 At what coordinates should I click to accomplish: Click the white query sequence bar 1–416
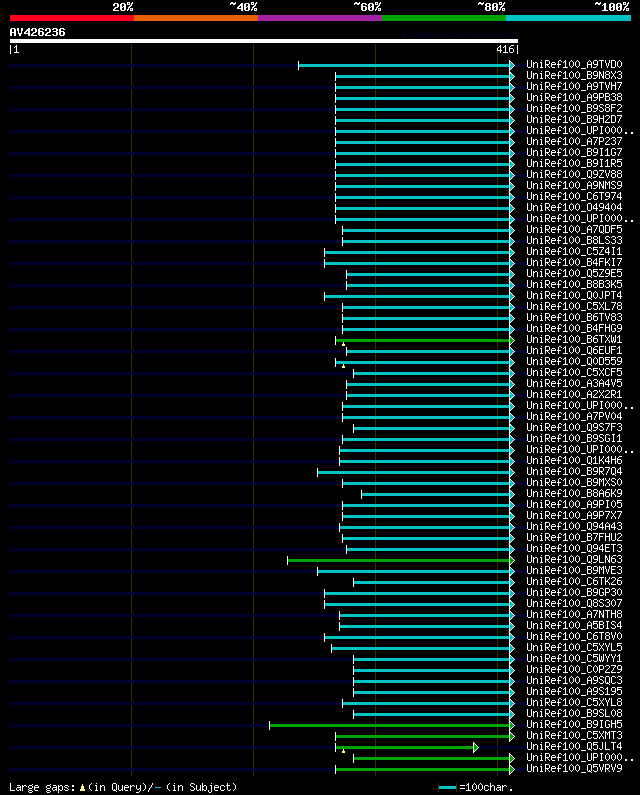click(x=264, y=41)
